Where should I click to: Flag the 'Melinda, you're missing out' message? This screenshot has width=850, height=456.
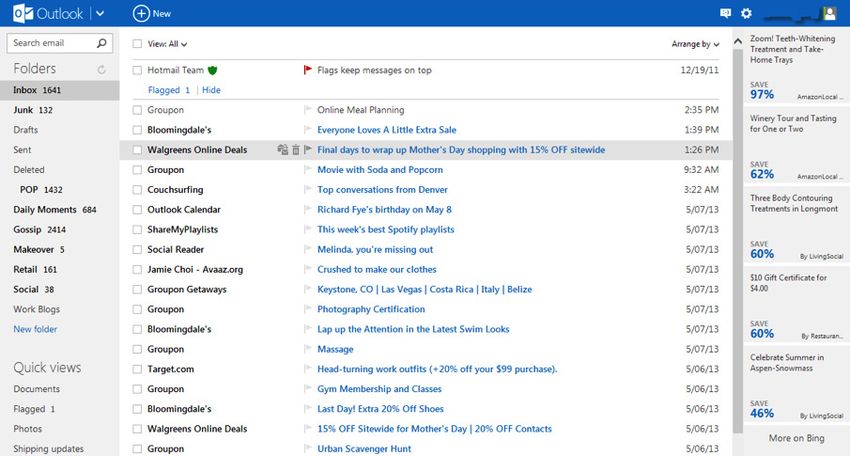308,249
